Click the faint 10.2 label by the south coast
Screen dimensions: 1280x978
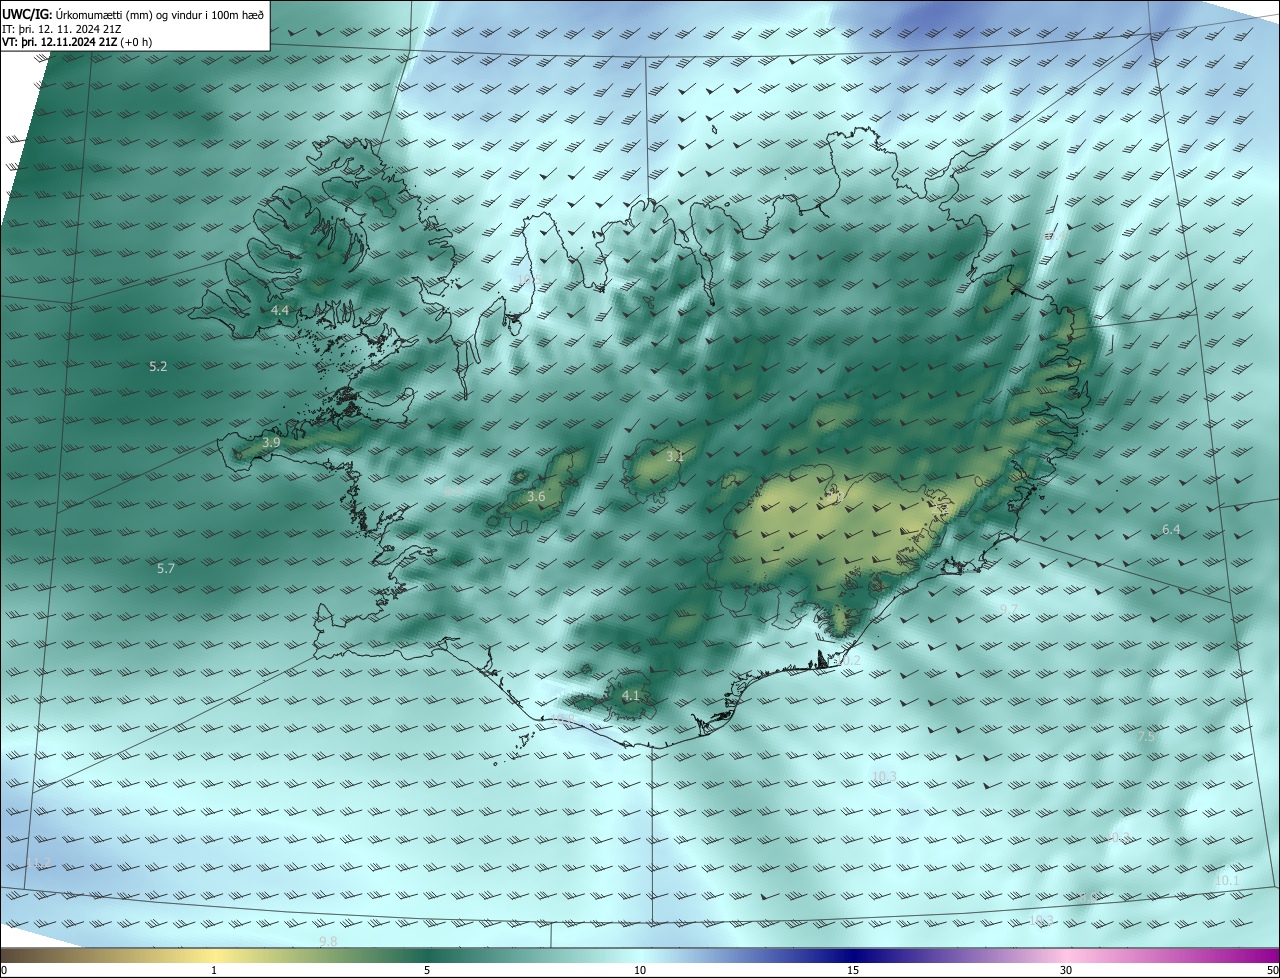click(849, 661)
